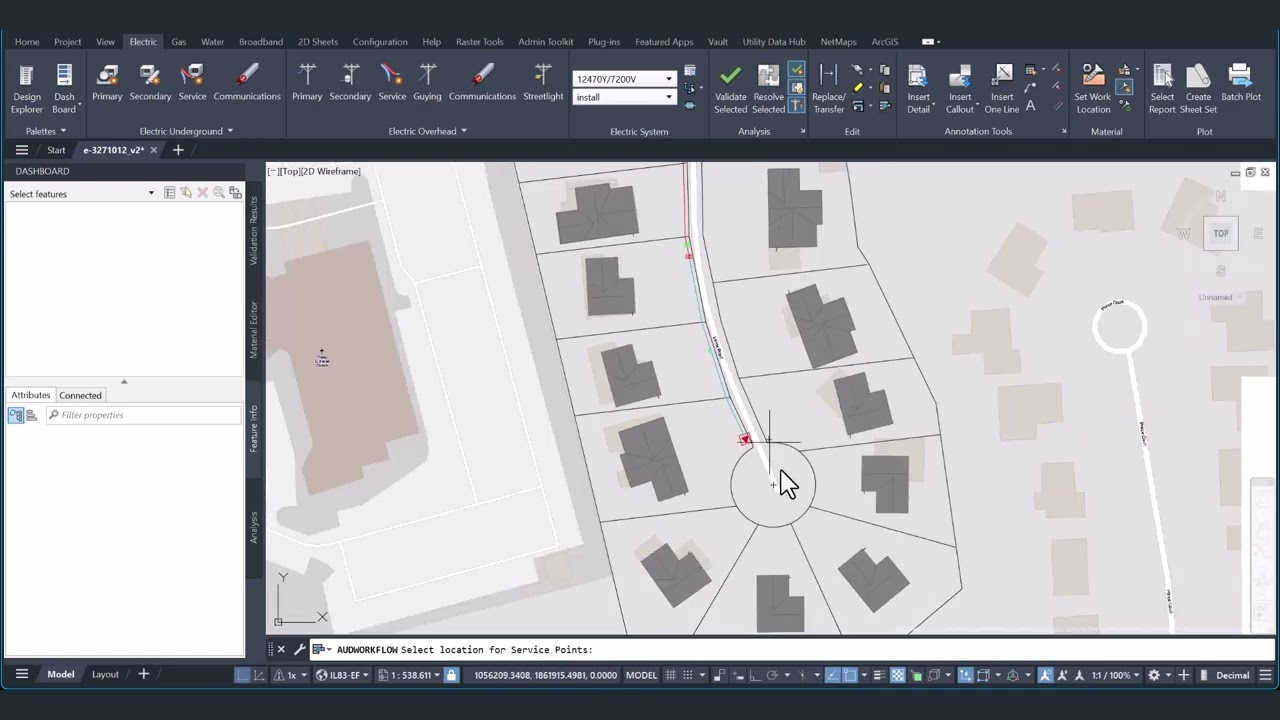Click the yellow highlighter edit tool
Screen dimensions: 1280x720
point(857,88)
